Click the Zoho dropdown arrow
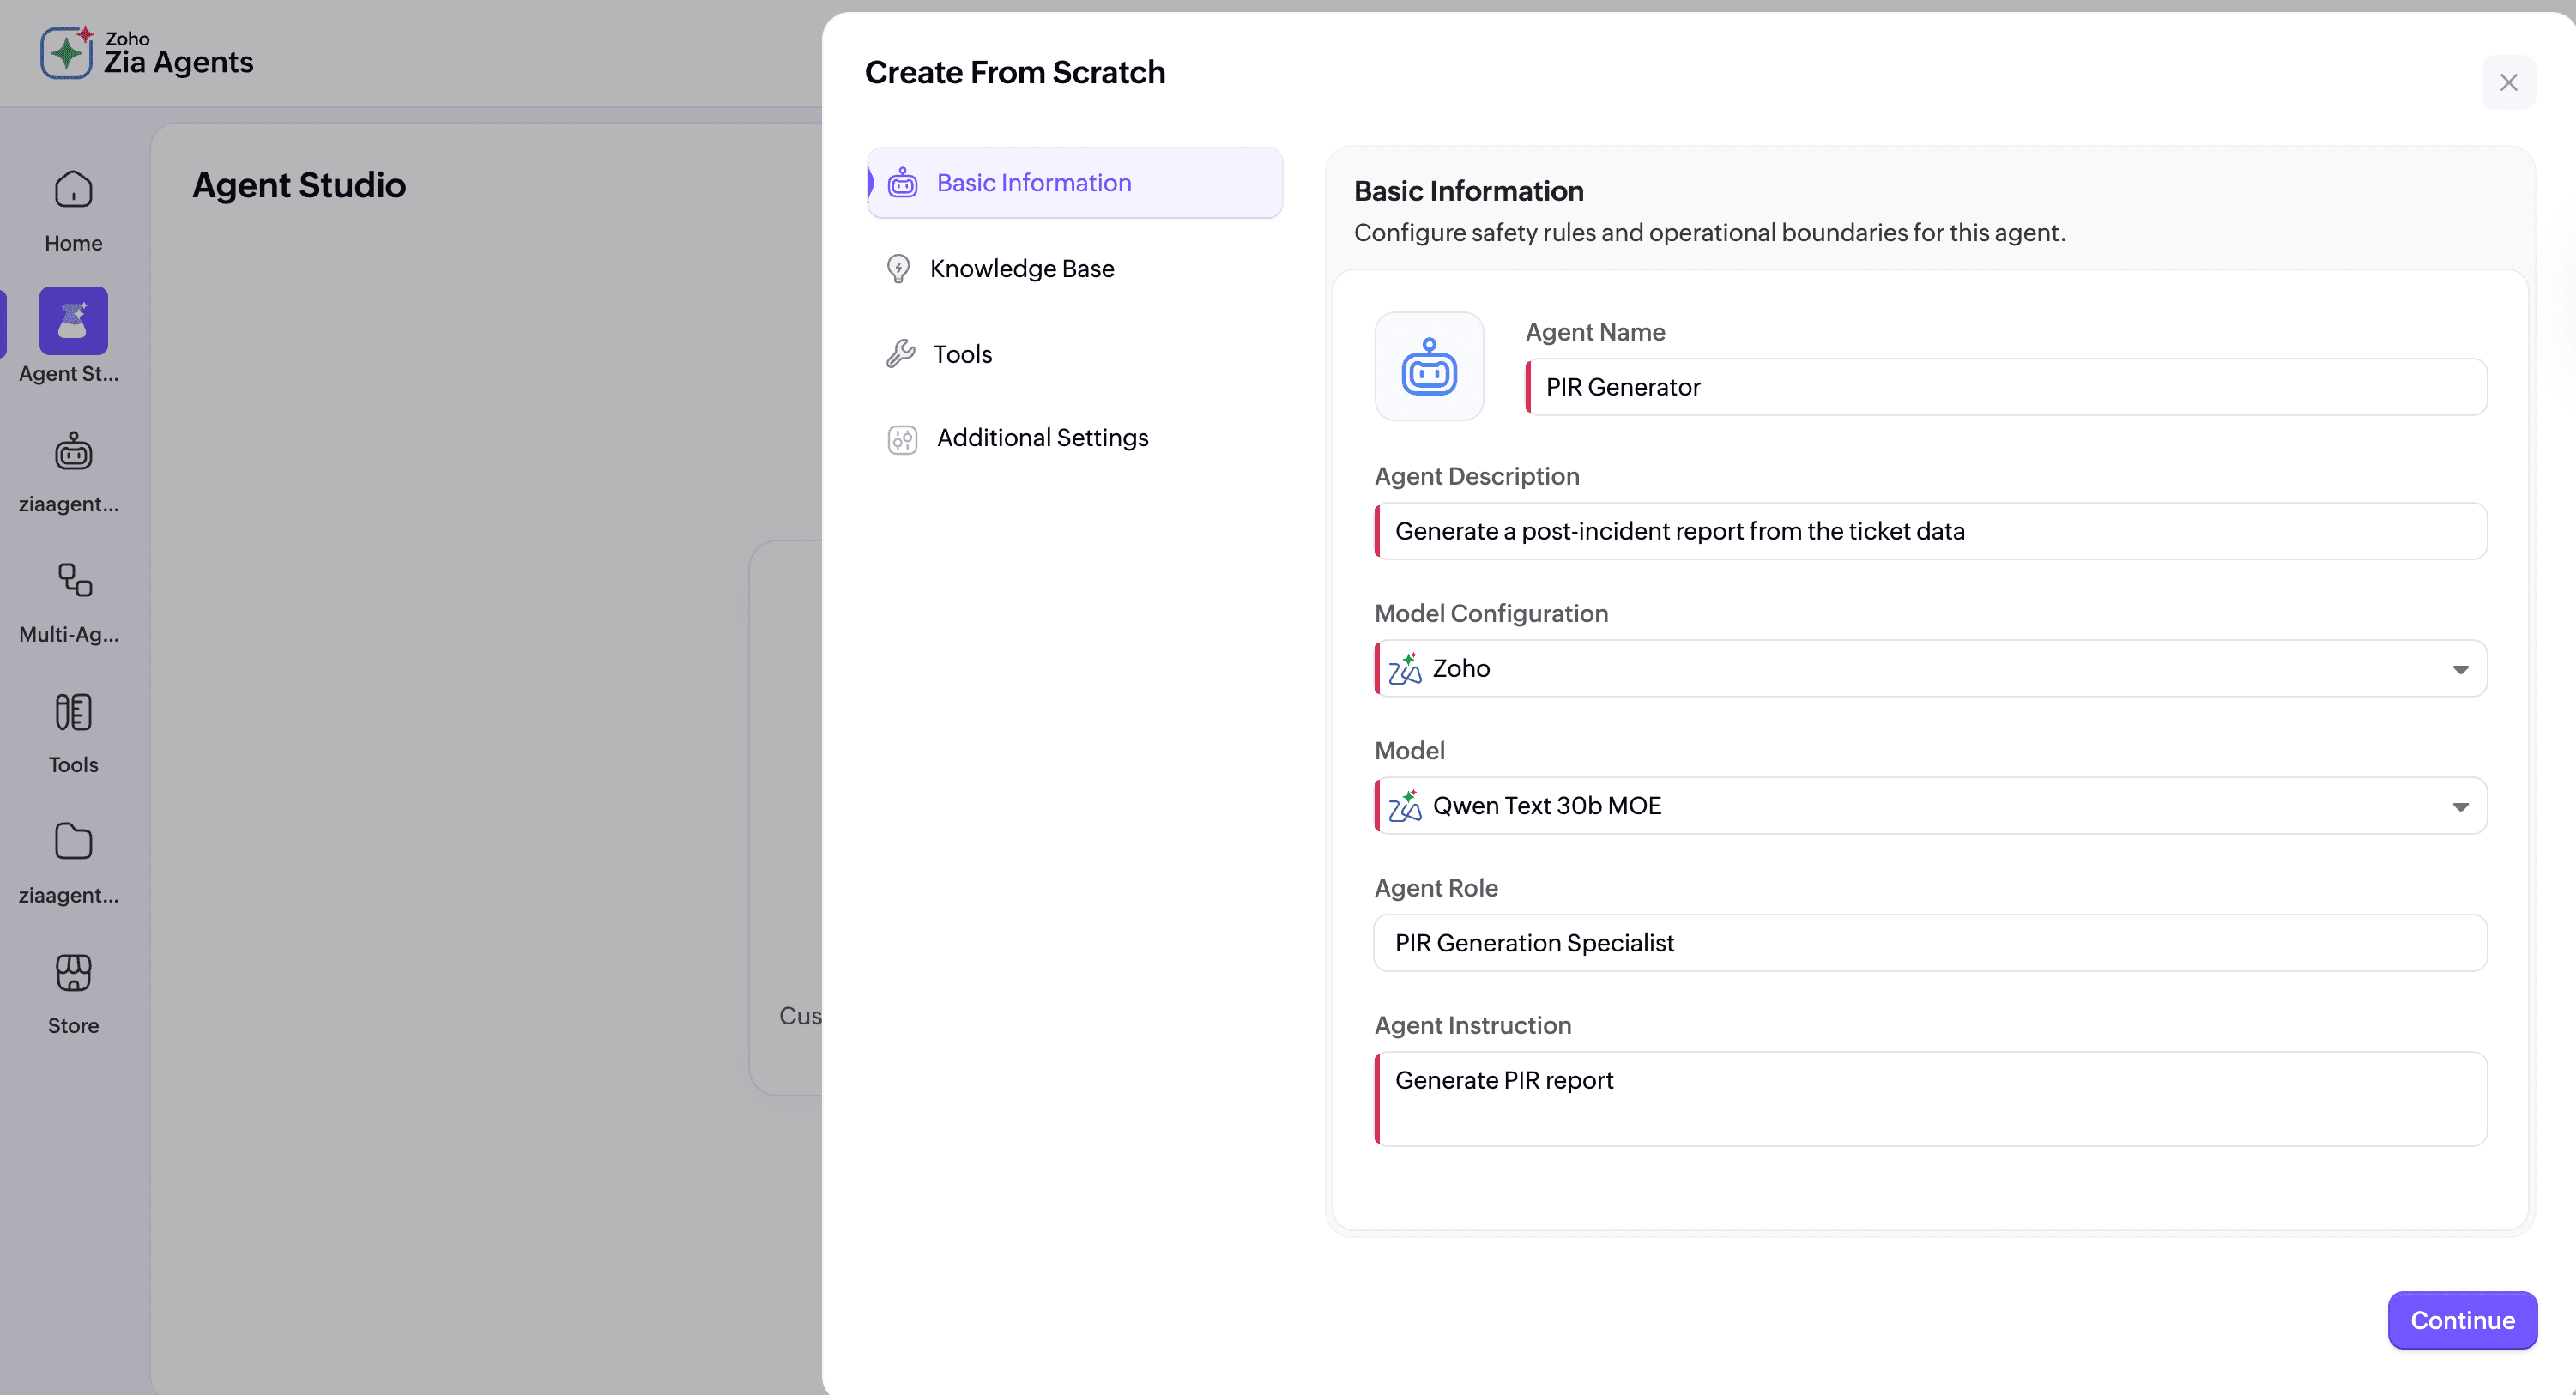 tap(2460, 669)
